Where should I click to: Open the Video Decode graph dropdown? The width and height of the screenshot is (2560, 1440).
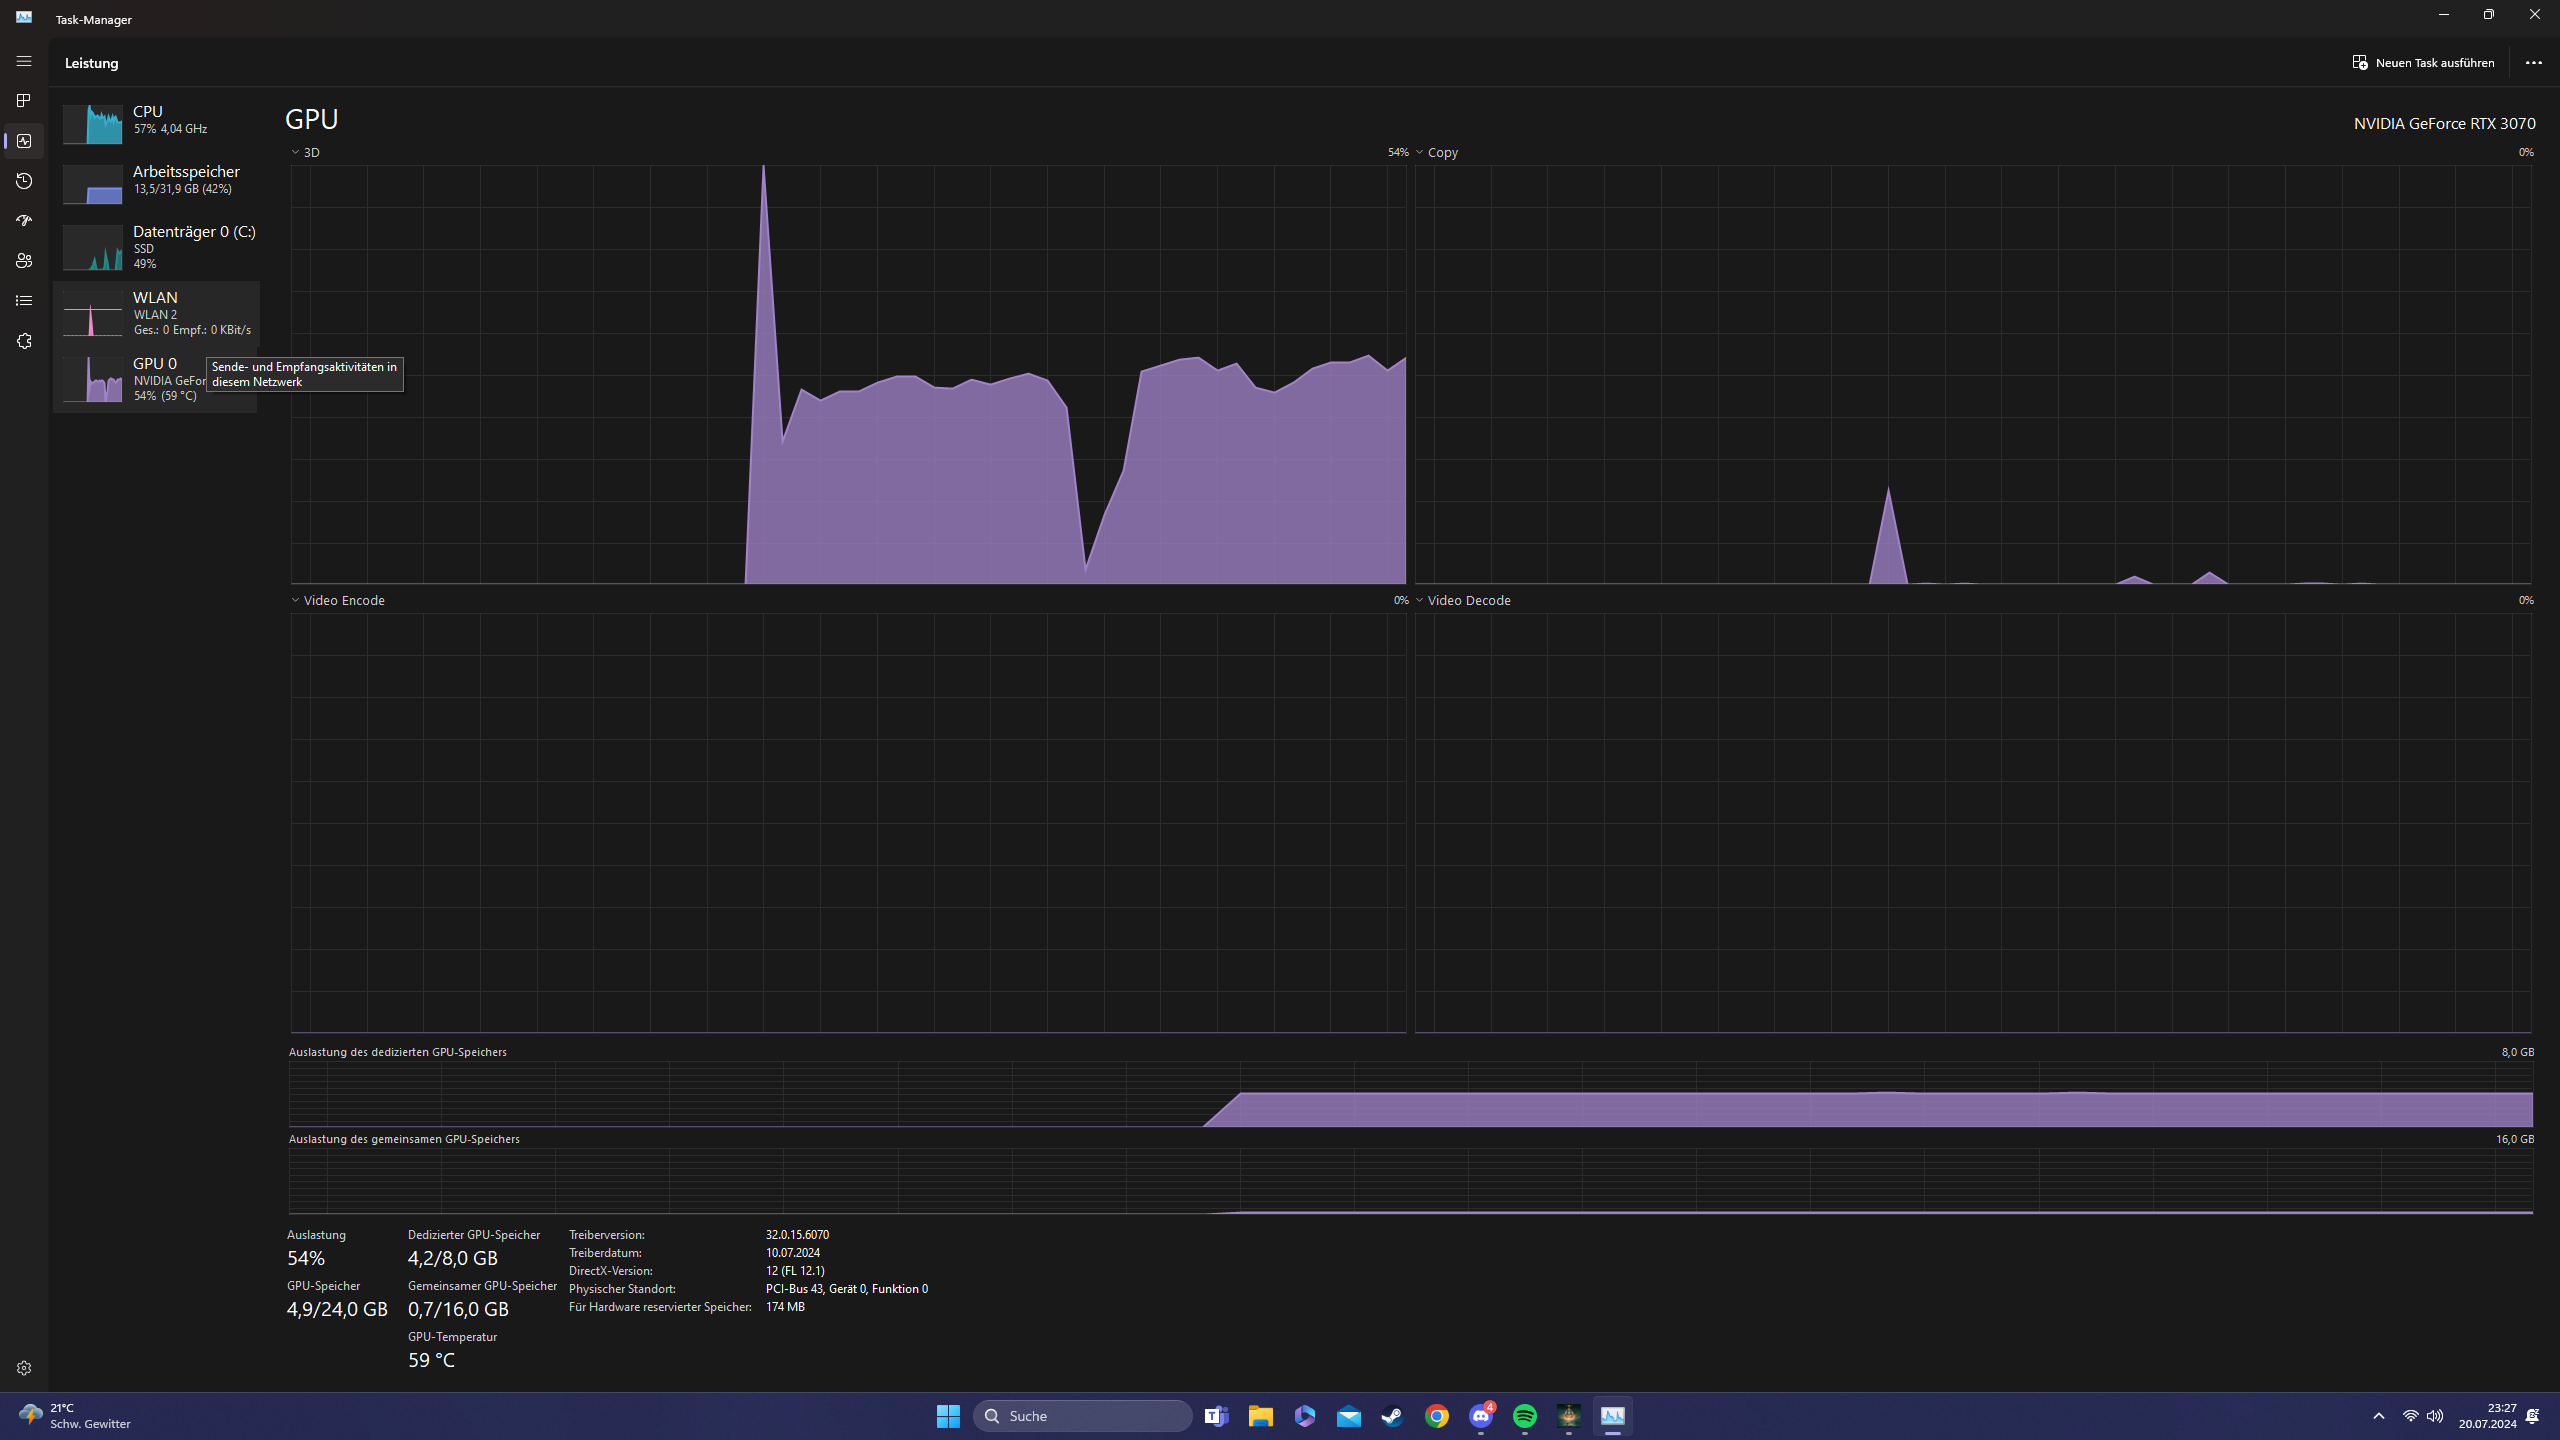[x=1461, y=601]
